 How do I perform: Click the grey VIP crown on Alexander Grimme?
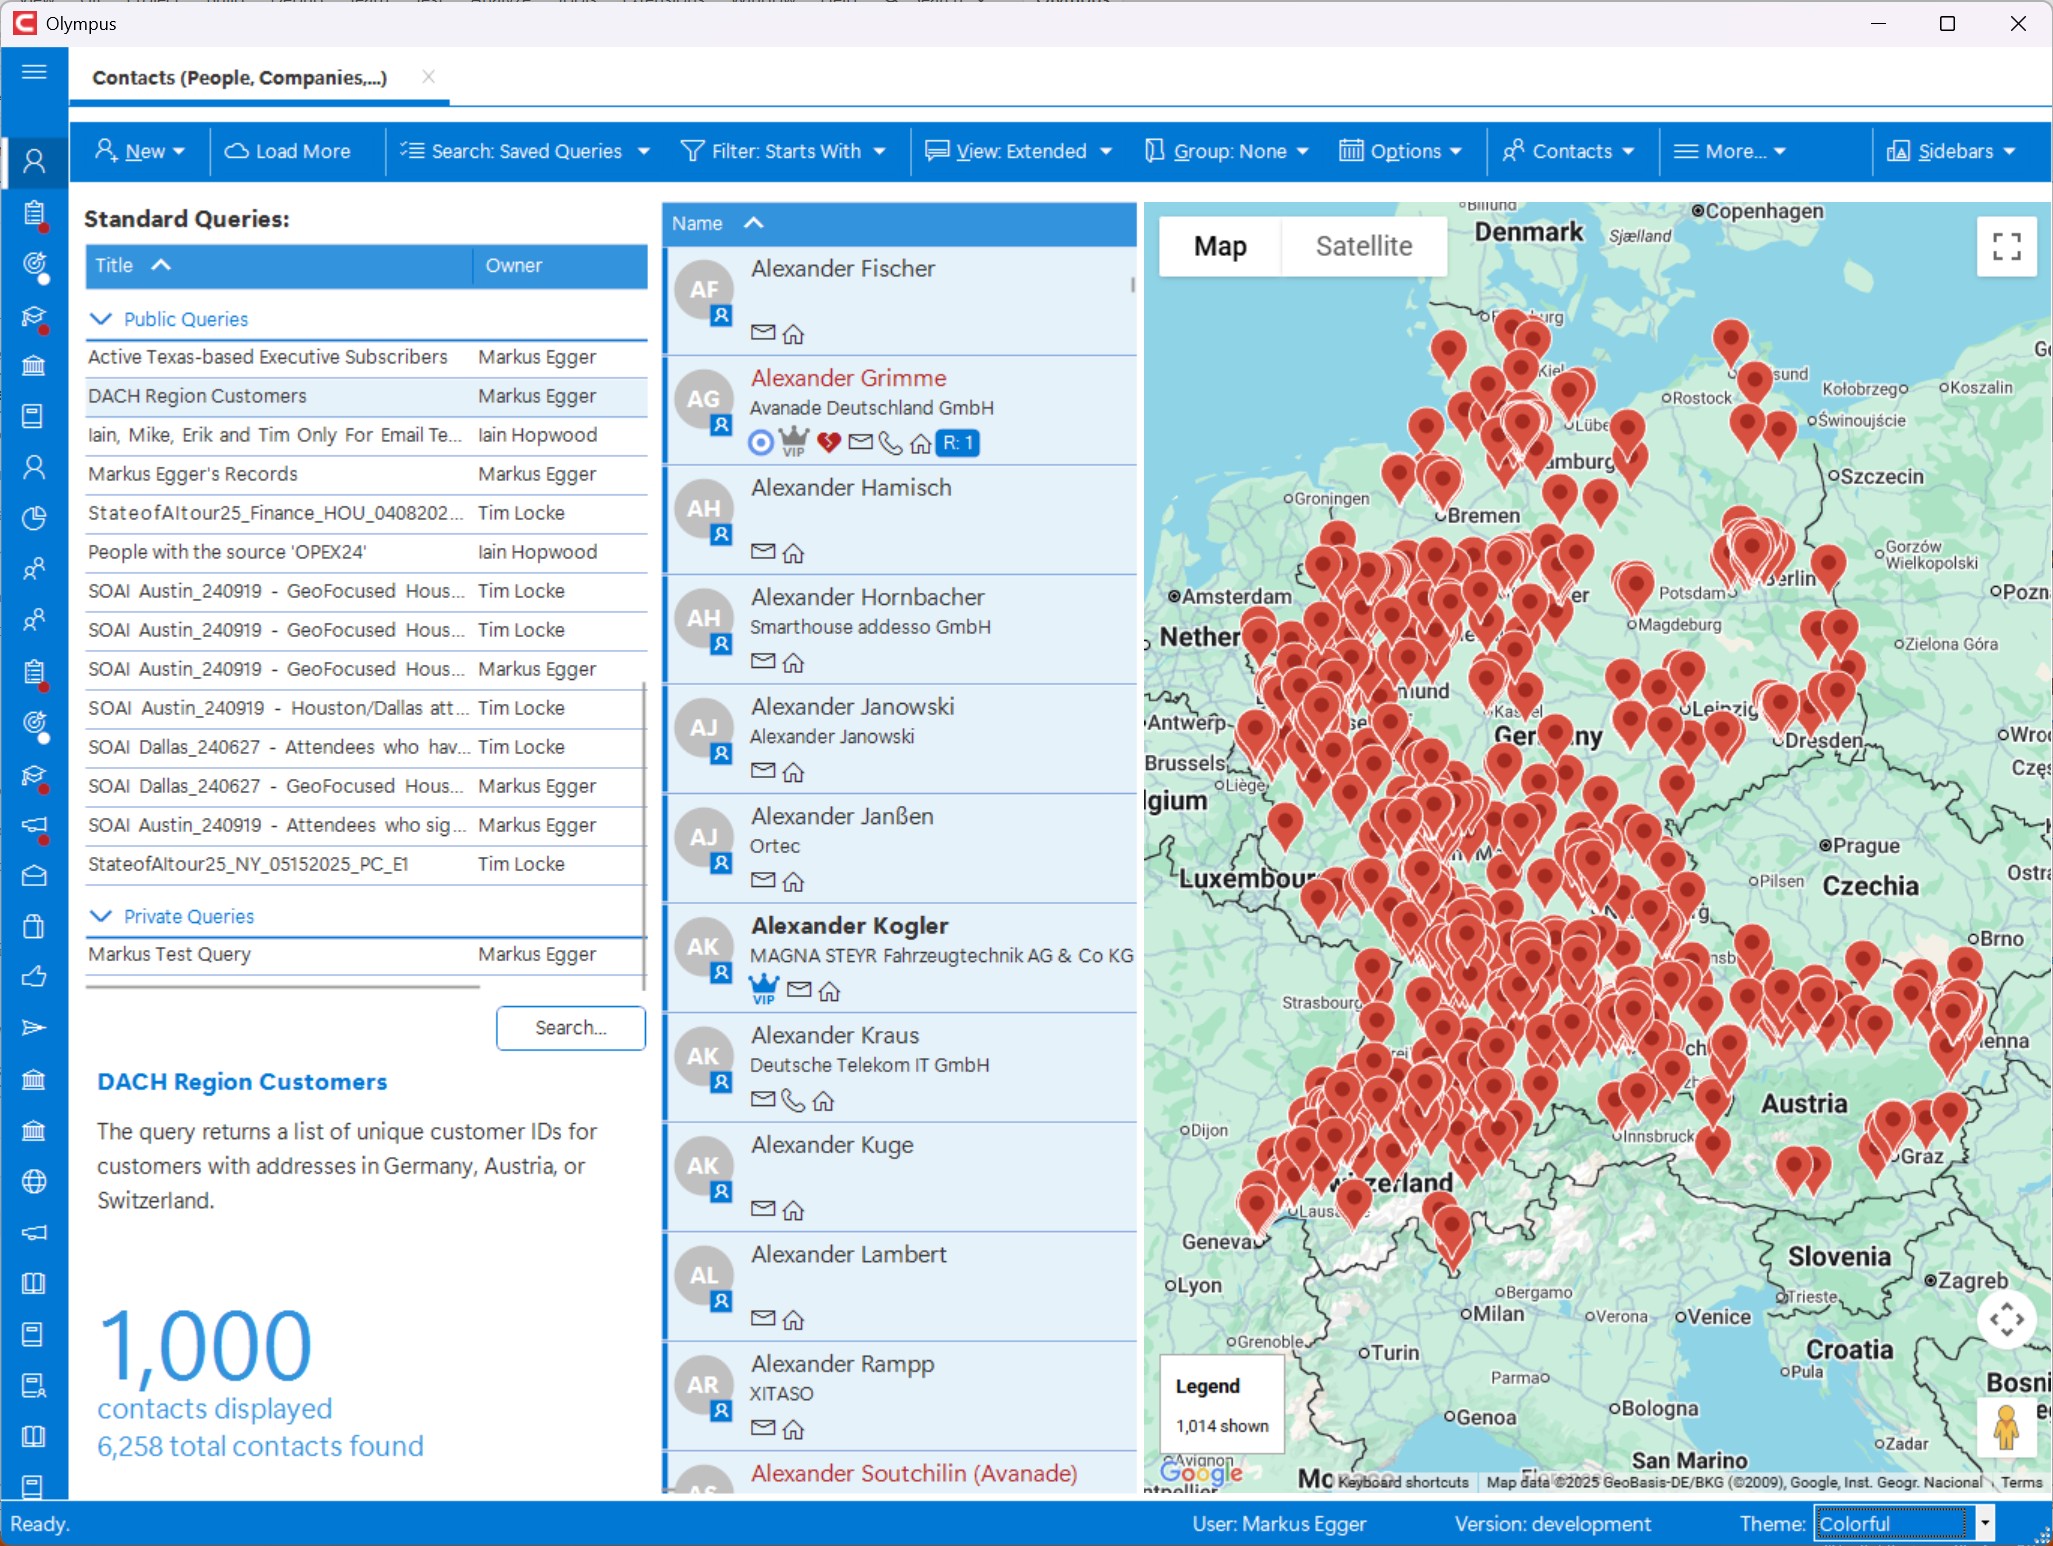pos(794,441)
